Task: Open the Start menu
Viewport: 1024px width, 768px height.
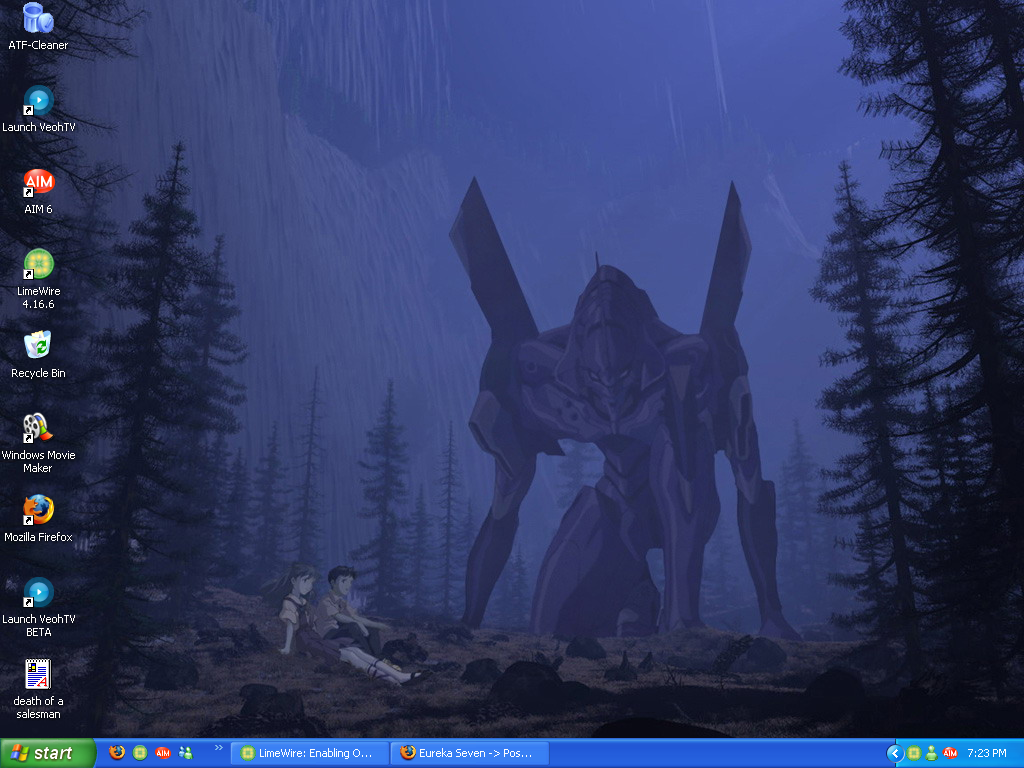Action: tap(47, 753)
